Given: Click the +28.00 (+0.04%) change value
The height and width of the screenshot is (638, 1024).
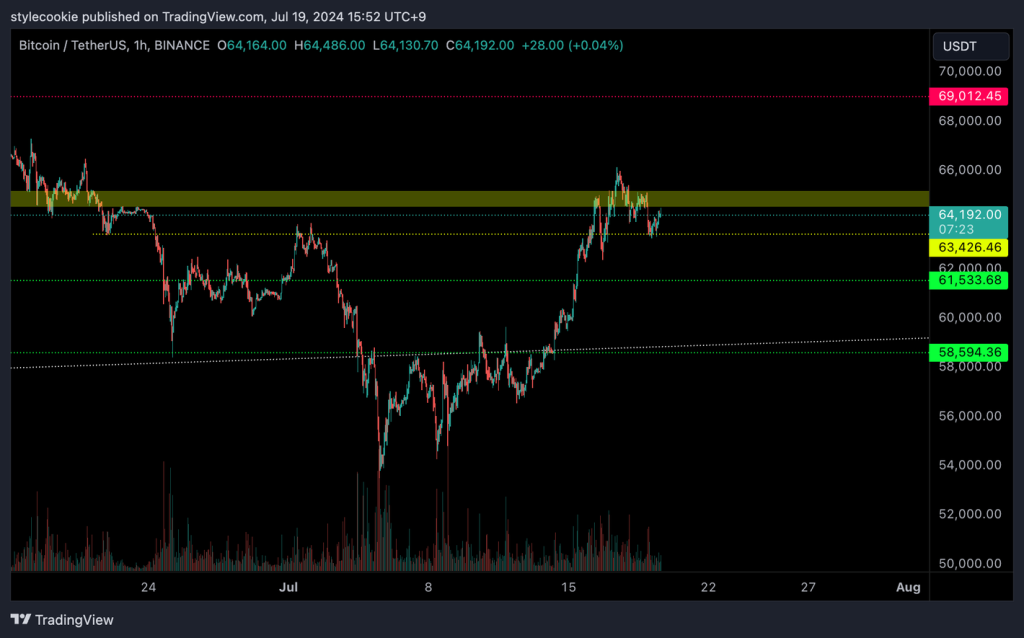Looking at the screenshot, I should [x=570, y=45].
